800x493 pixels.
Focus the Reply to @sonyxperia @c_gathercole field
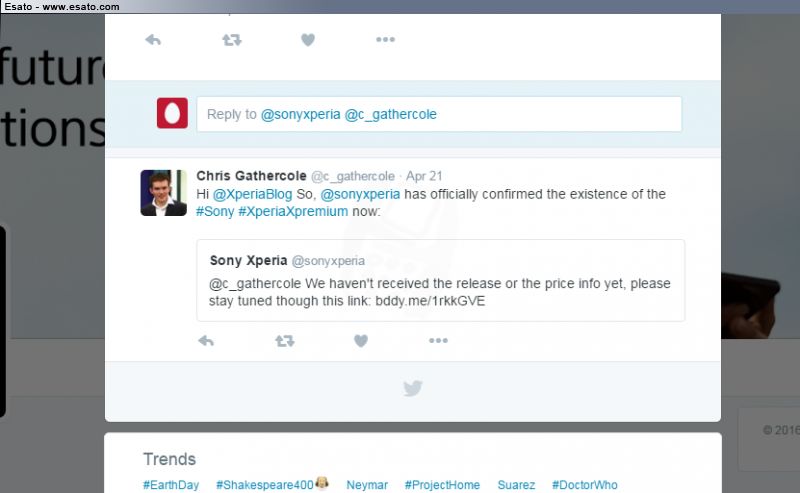(x=439, y=114)
